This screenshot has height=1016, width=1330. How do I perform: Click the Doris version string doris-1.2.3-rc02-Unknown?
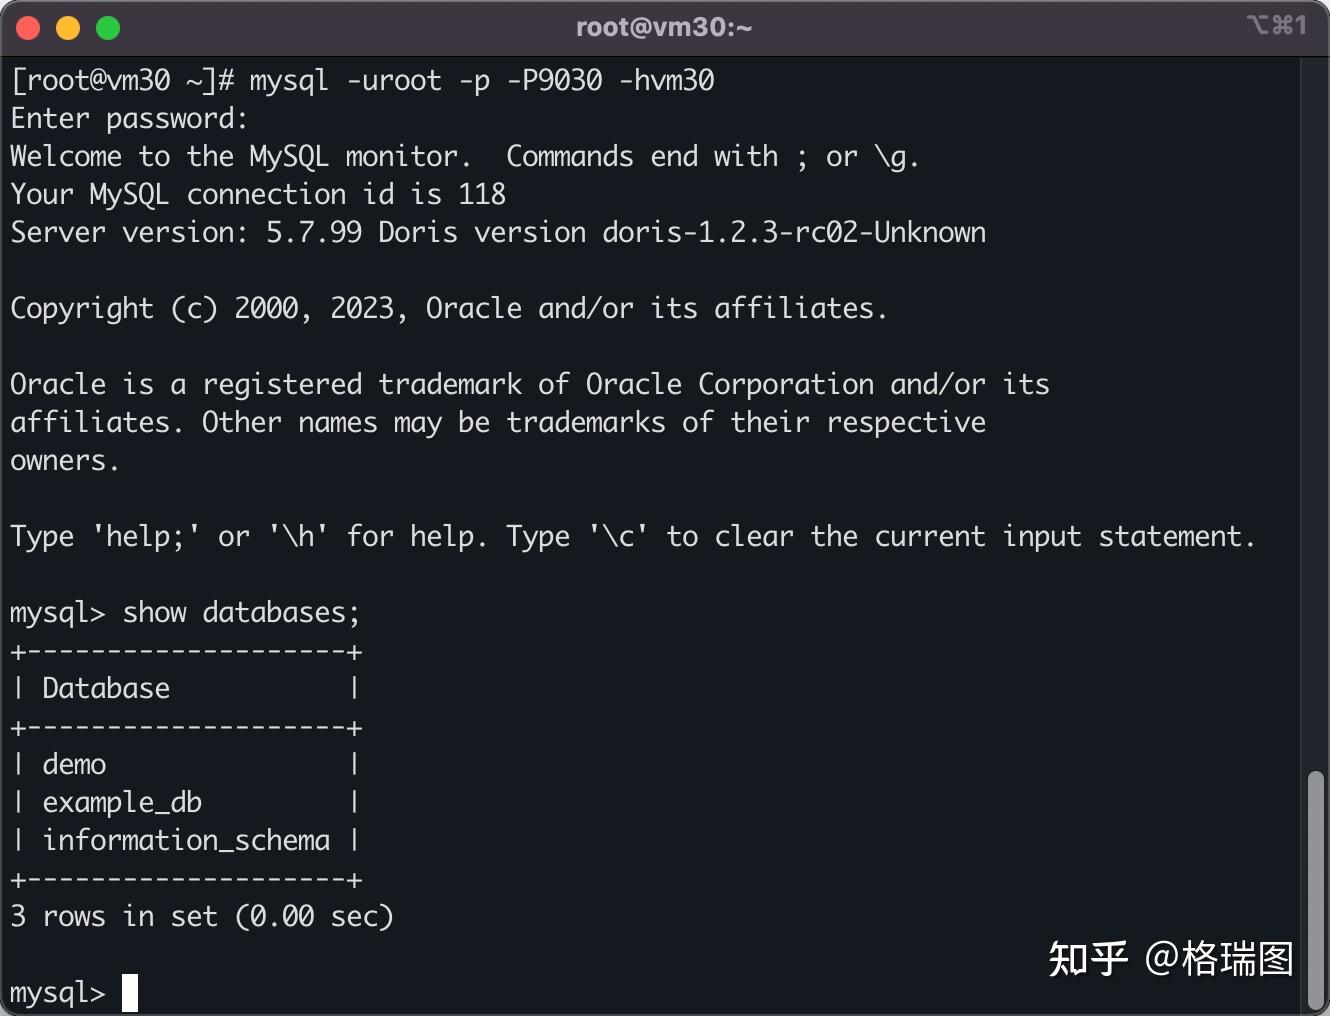coord(794,232)
